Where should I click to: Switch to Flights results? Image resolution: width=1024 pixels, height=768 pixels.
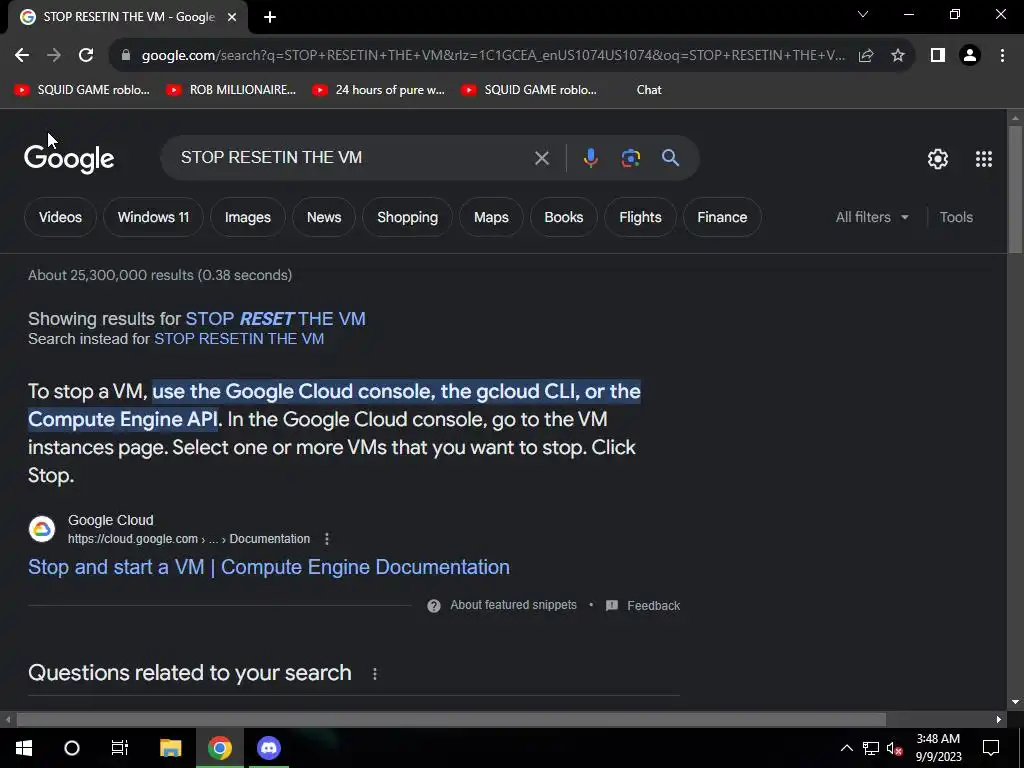point(640,217)
